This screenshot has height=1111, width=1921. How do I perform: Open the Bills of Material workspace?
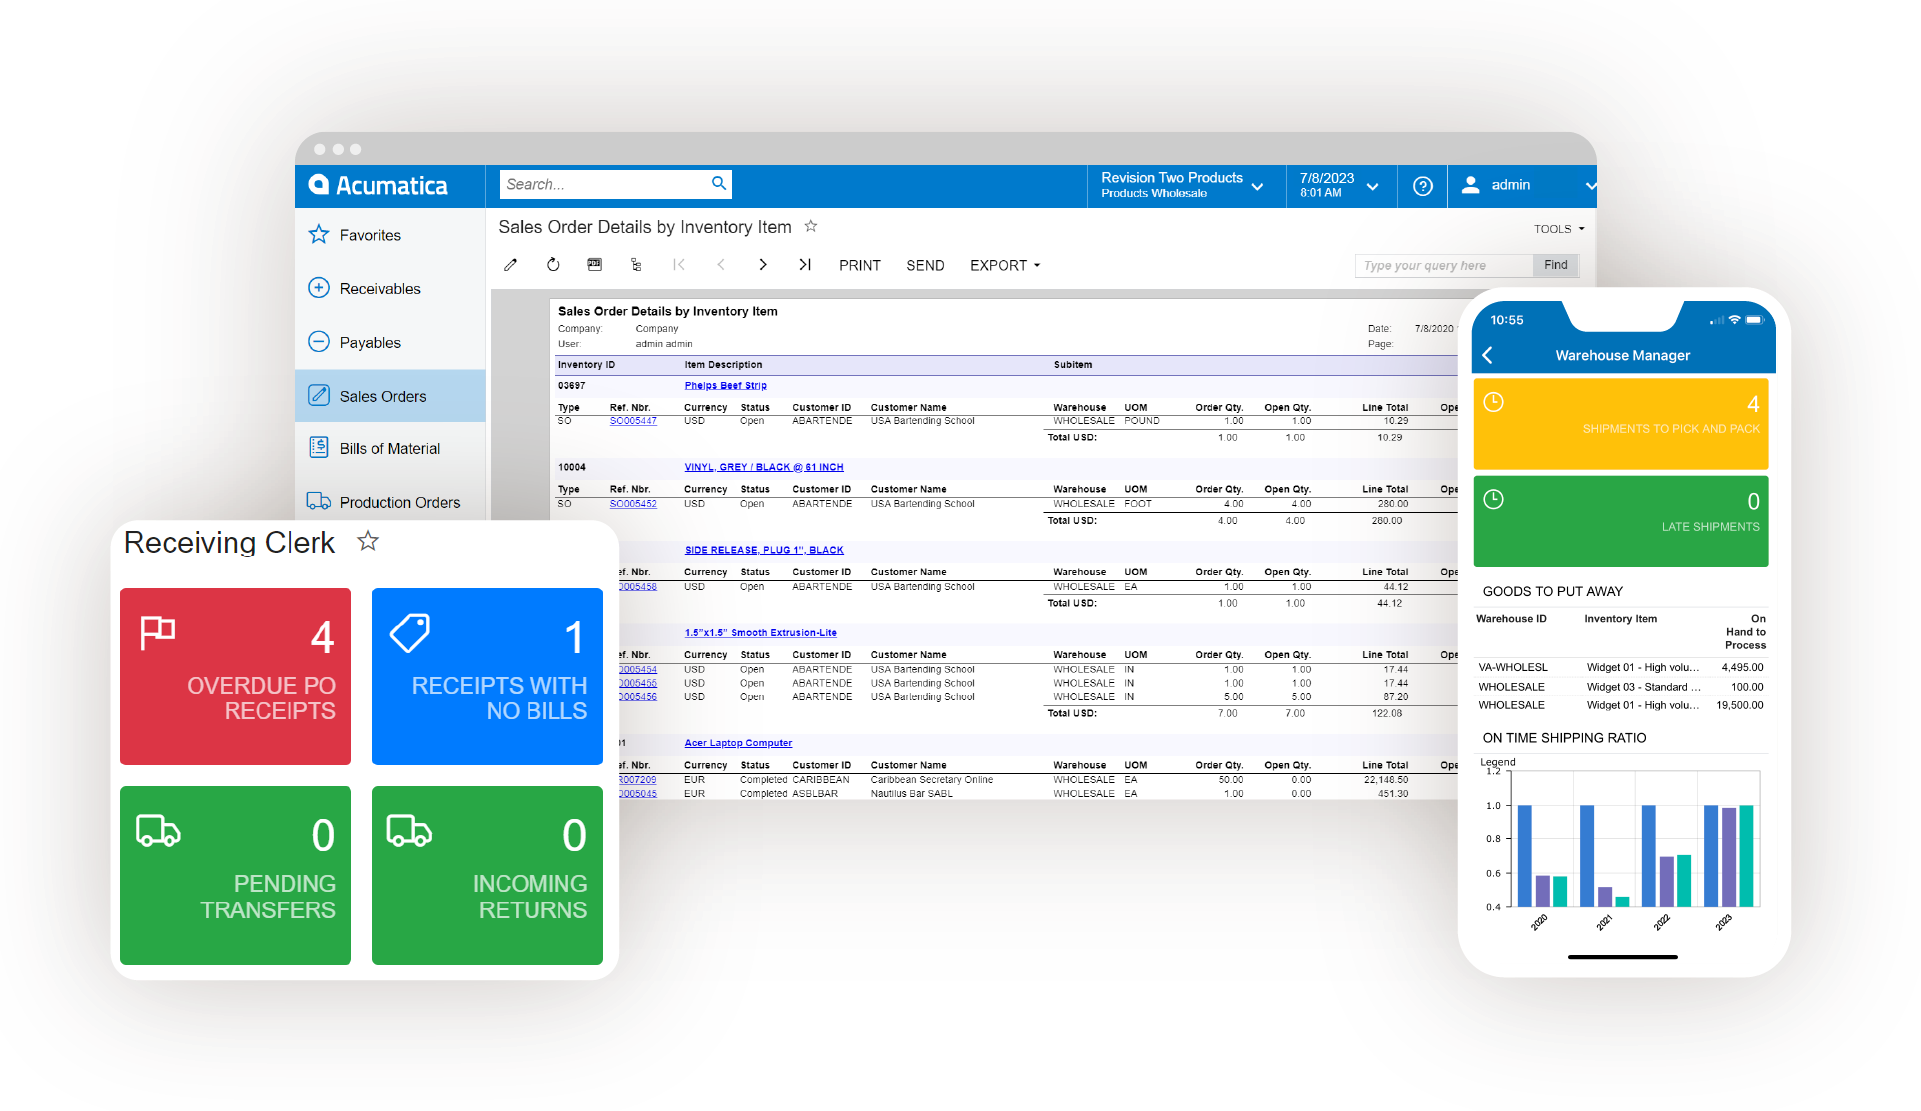pyautogui.click(x=389, y=449)
